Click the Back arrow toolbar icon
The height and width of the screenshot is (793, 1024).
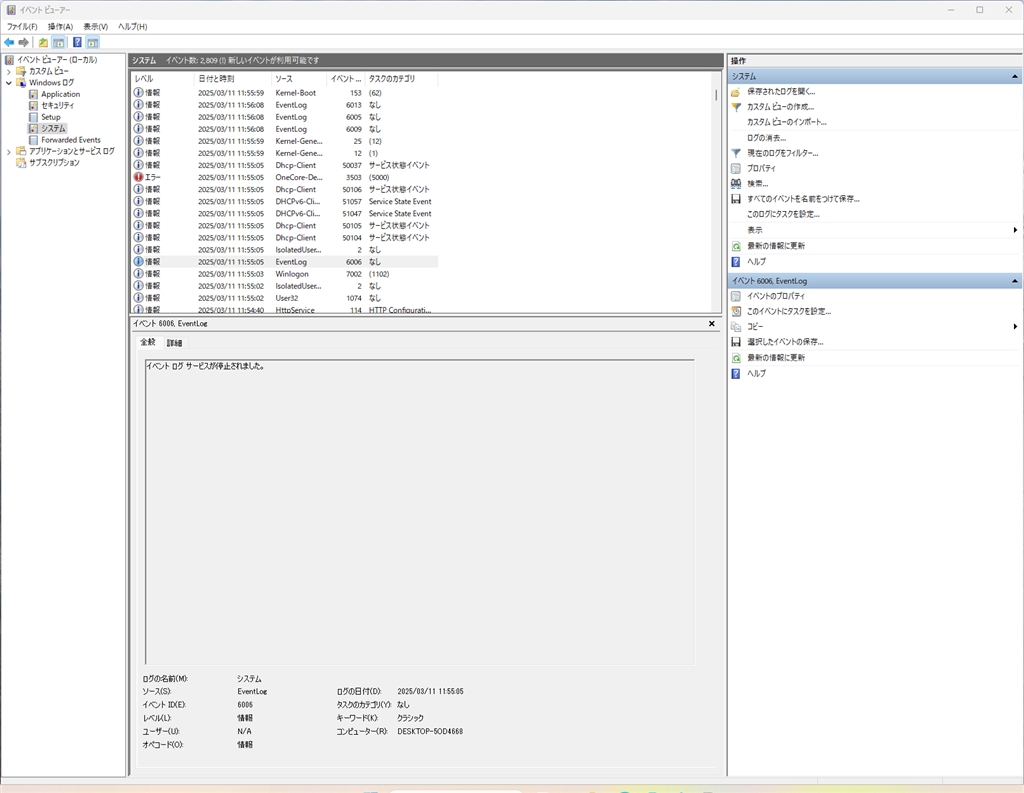click(x=9, y=42)
